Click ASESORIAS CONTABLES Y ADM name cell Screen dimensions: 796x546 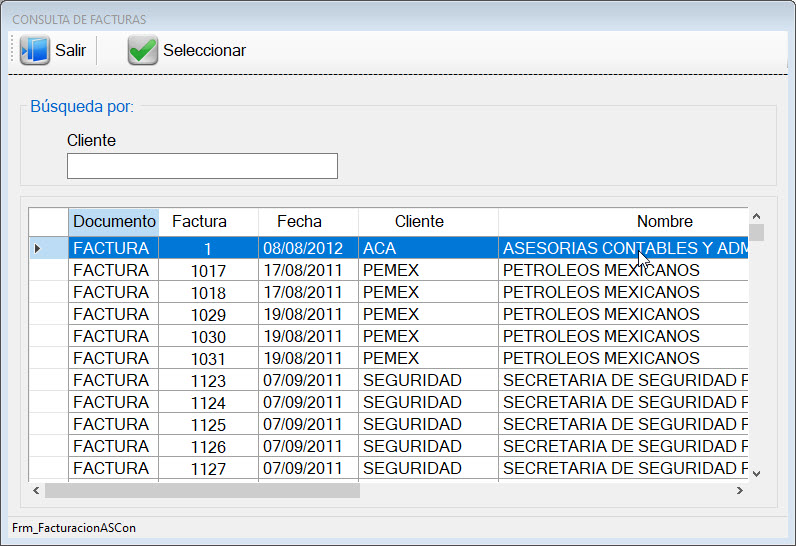(x=623, y=248)
